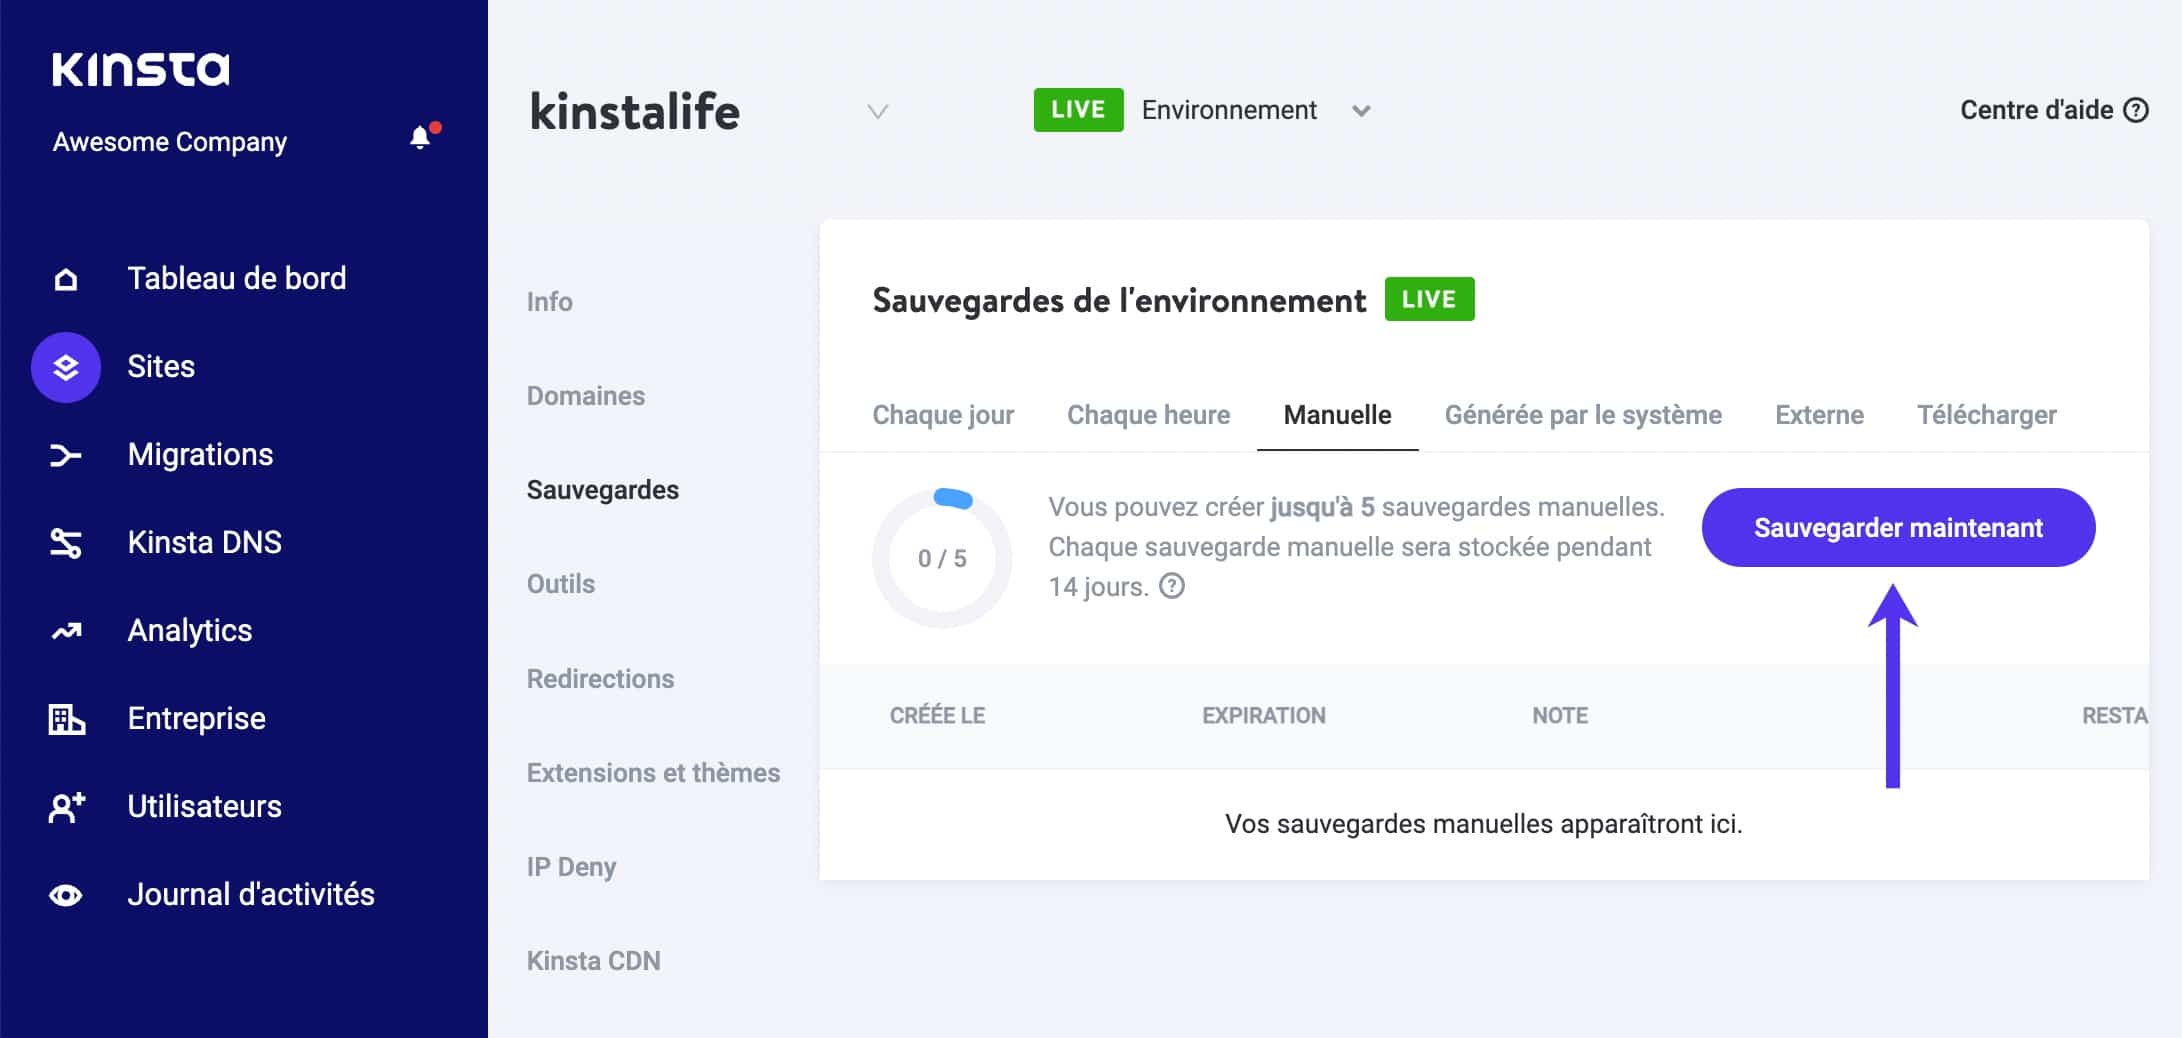The height and width of the screenshot is (1038, 2182).
Task: Open the Domaines section
Action: pyautogui.click(x=584, y=396)
